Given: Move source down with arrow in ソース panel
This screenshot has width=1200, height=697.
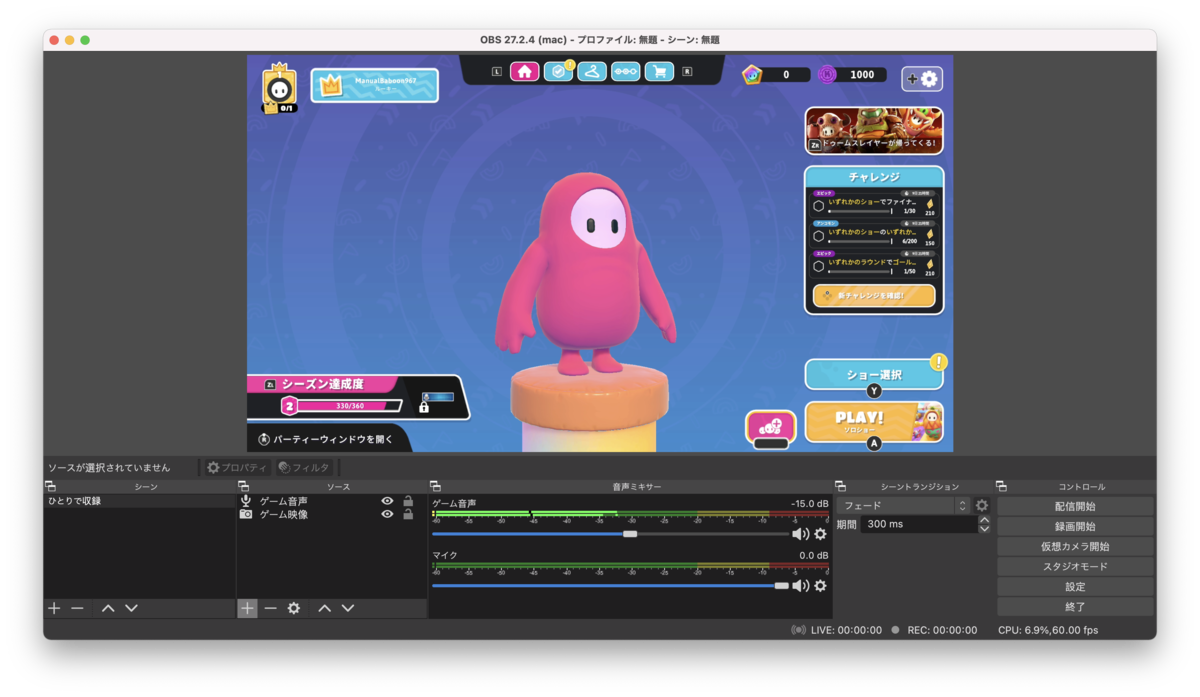Looking at the screenshot, I should click(348, 608).
